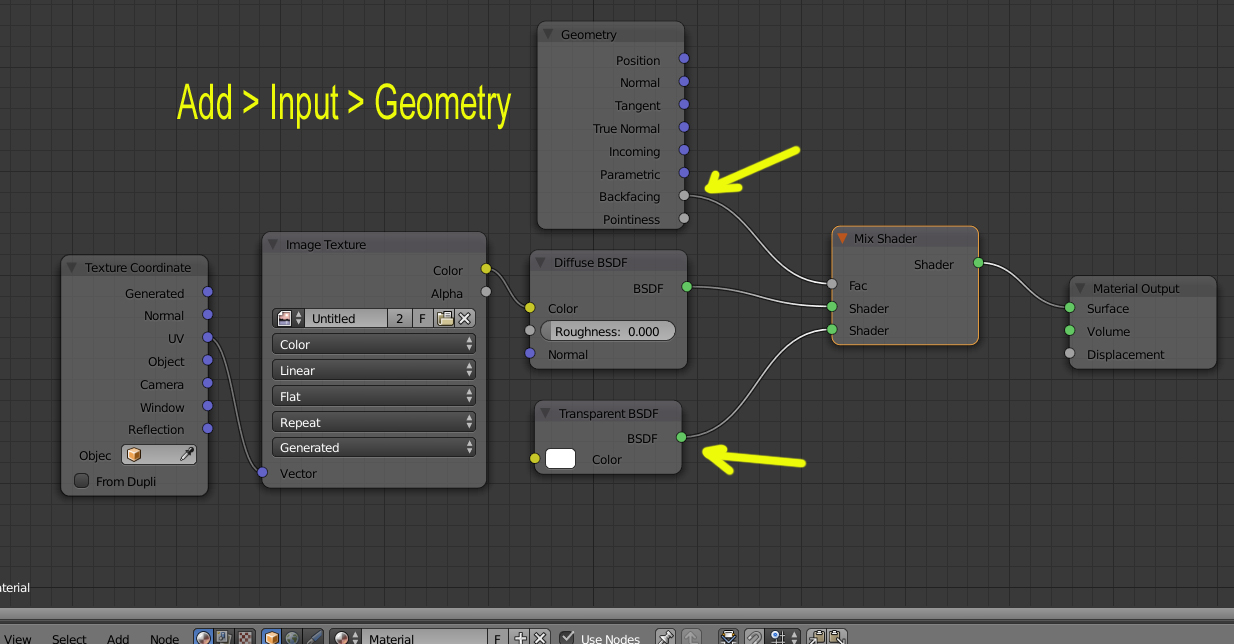This screenshot has width=1234, height=644.
Task: Toggle fake user F button for Untitled image
Action: click(x=423, y=318)
